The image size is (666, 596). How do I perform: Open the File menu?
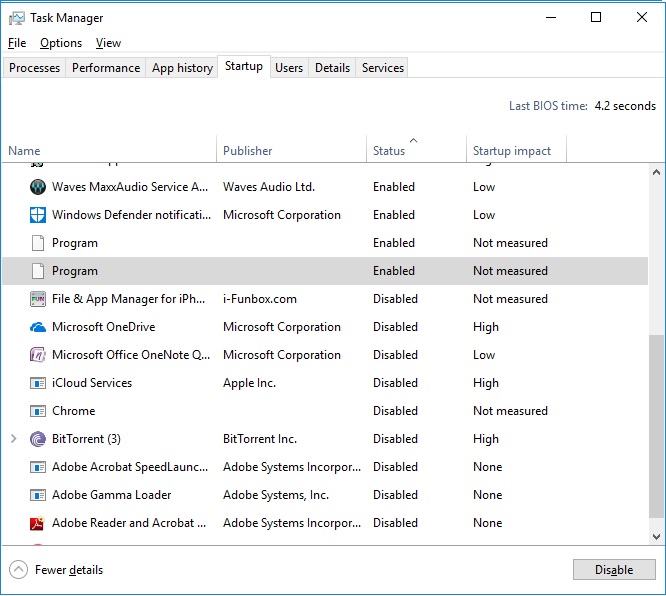[17, 43]
